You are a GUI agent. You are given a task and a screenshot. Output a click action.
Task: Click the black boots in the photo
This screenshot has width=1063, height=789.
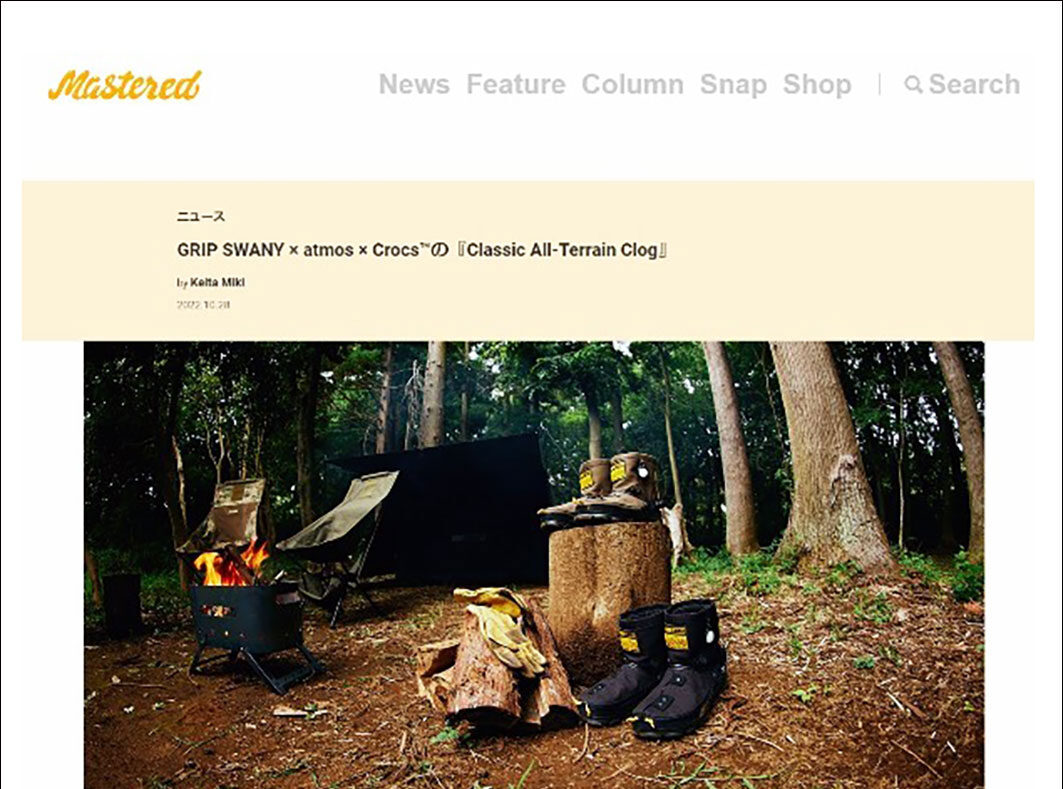pos(652,667)
